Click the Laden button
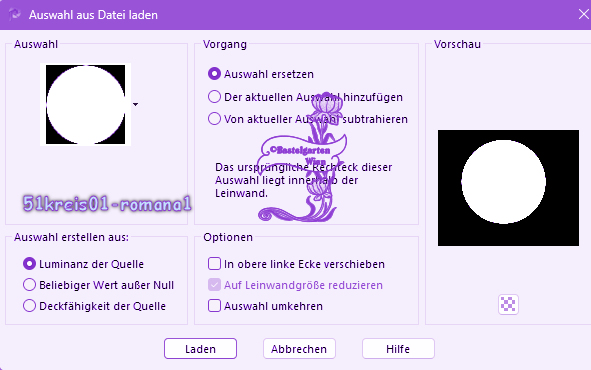This screenshot has width=591, height=370. [201, 349]
